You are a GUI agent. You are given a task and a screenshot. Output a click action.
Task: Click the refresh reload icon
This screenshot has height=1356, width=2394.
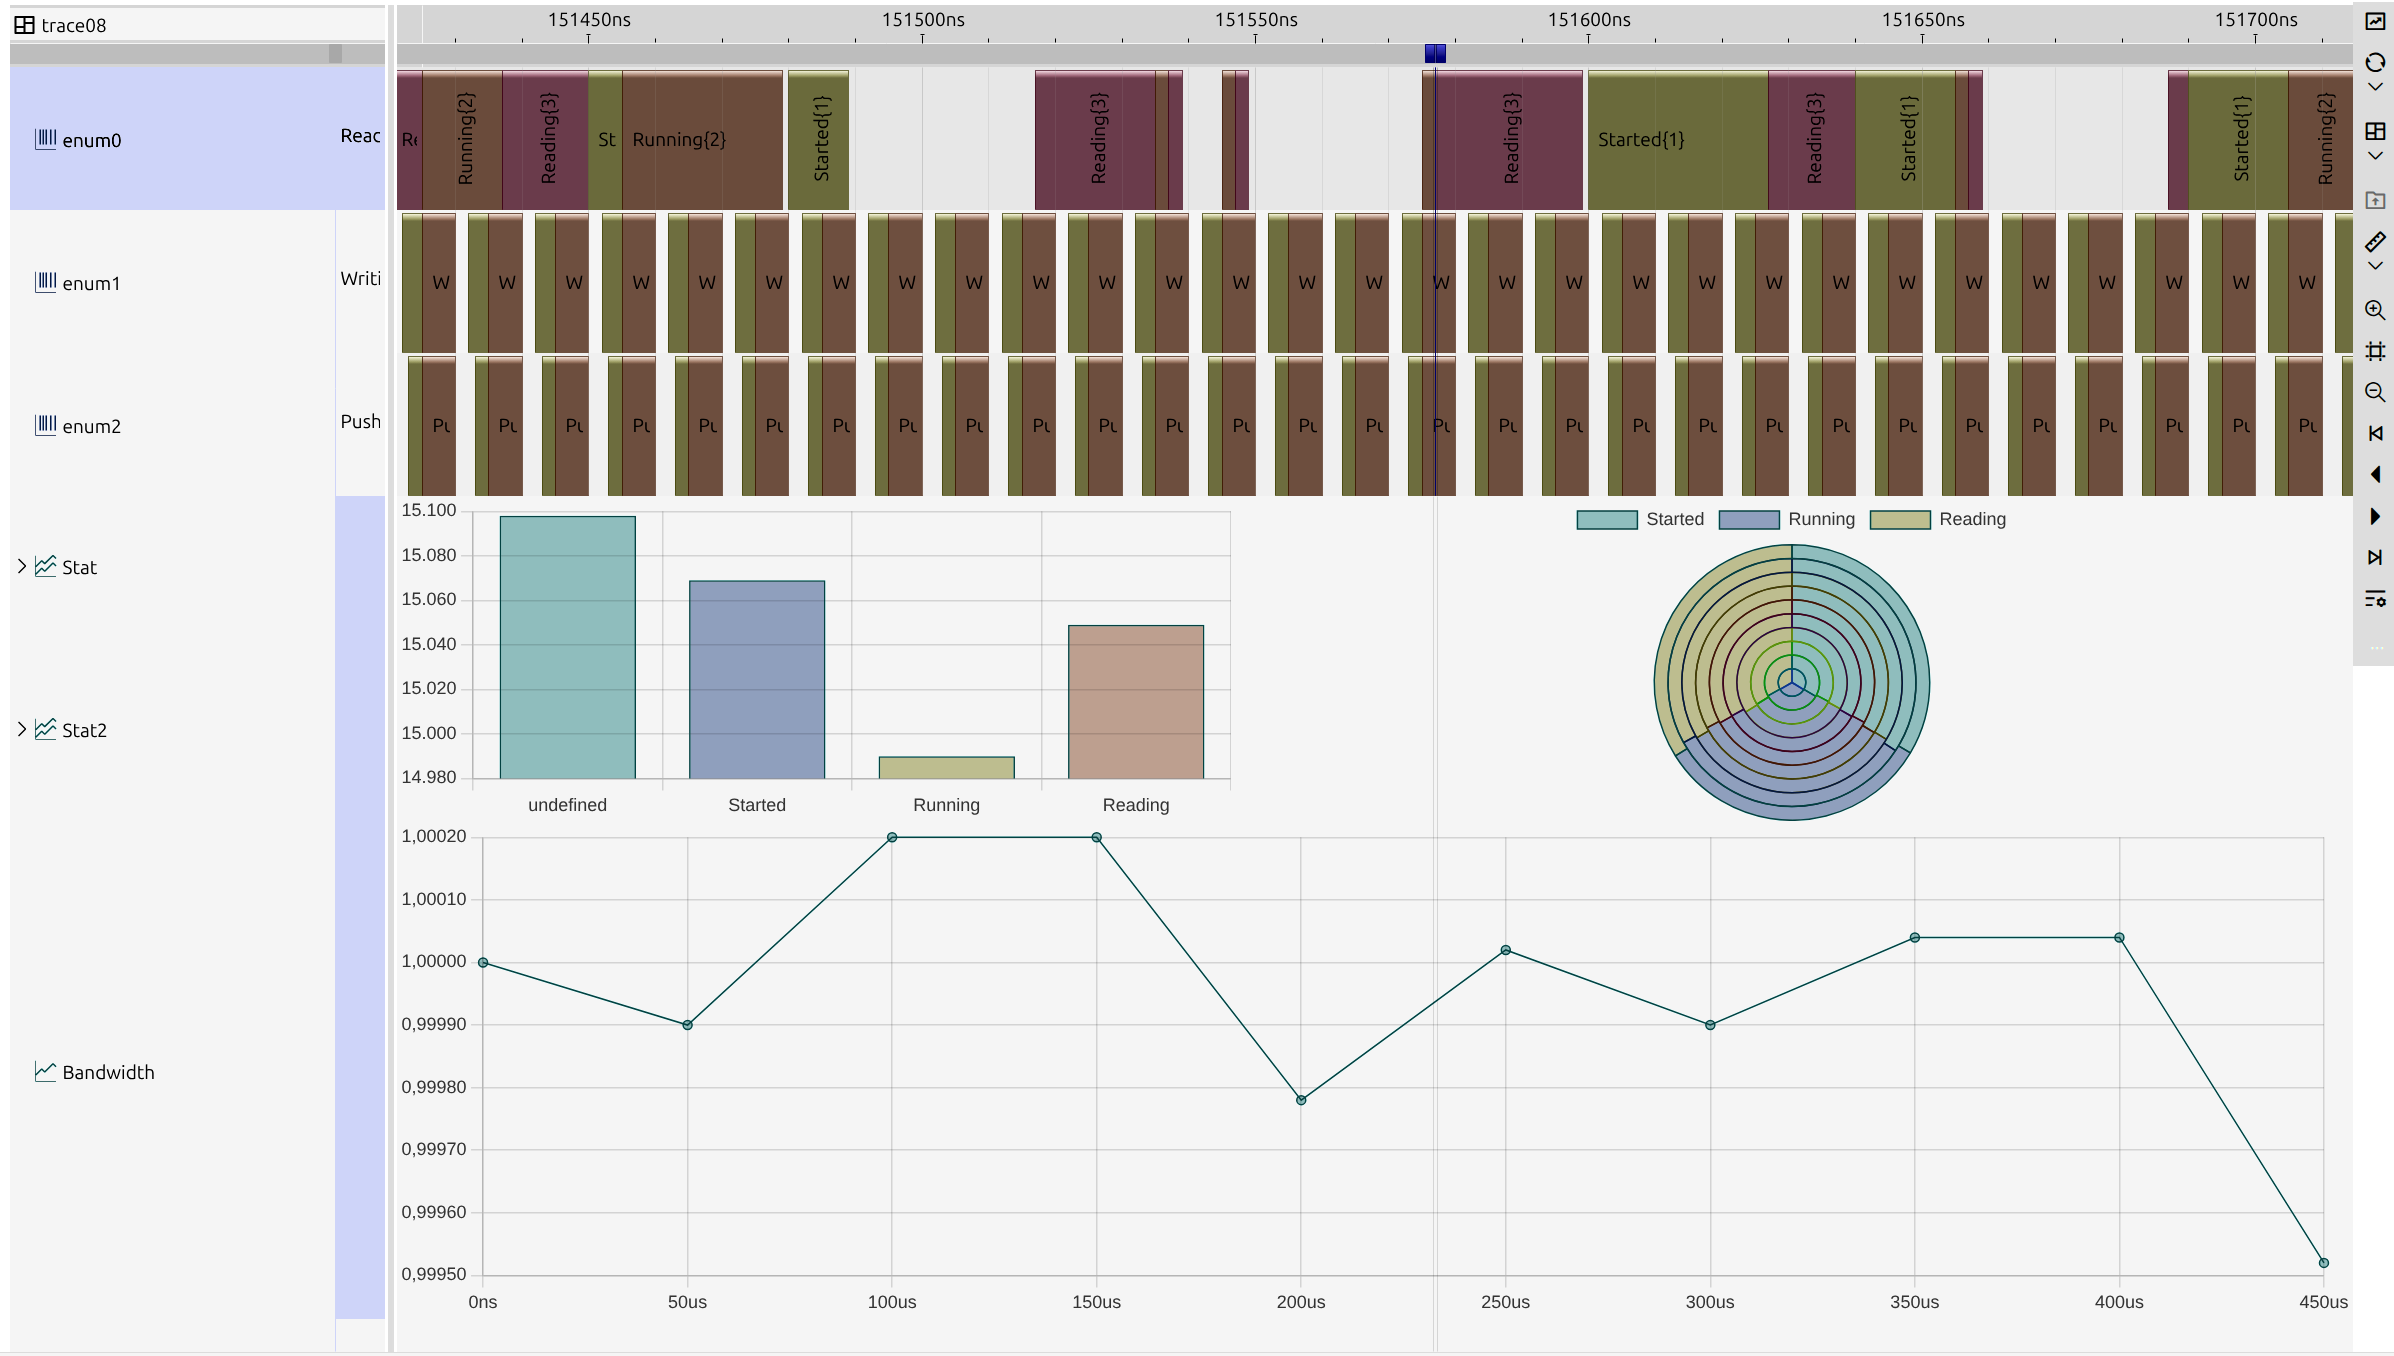pyautogui.click(x=2375, y=63)
